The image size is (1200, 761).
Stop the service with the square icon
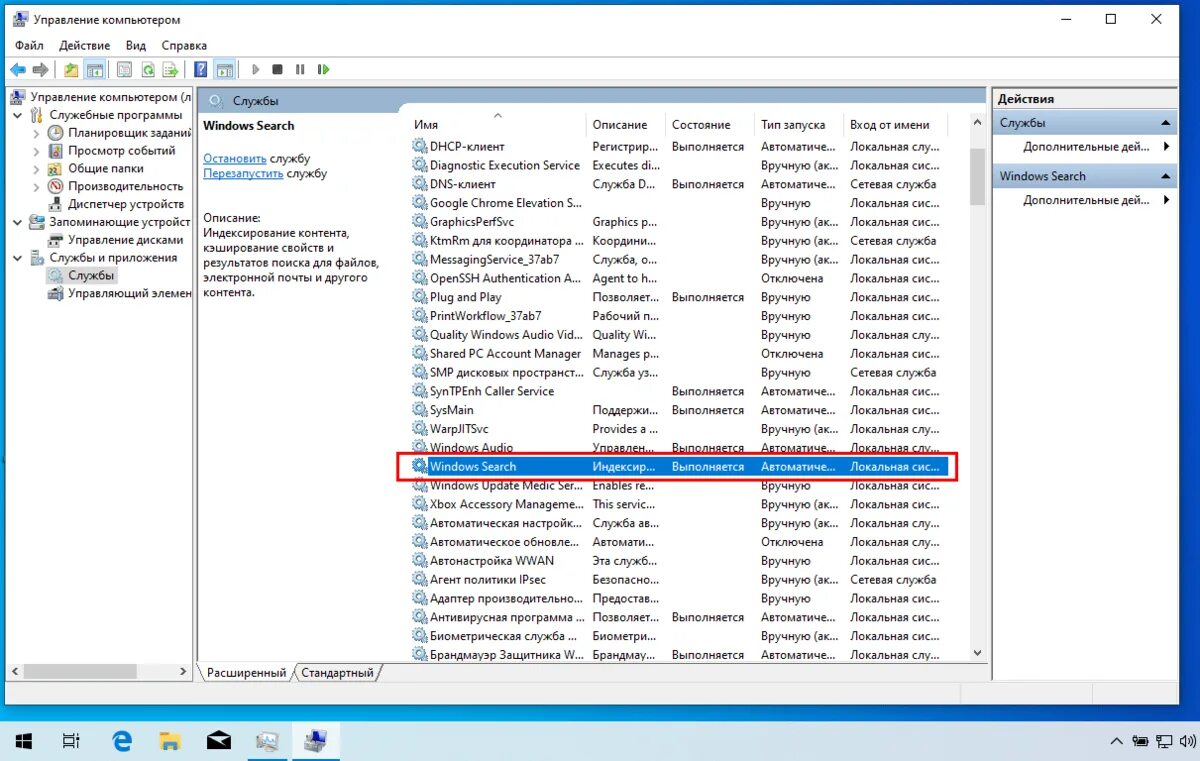point(278,70)
